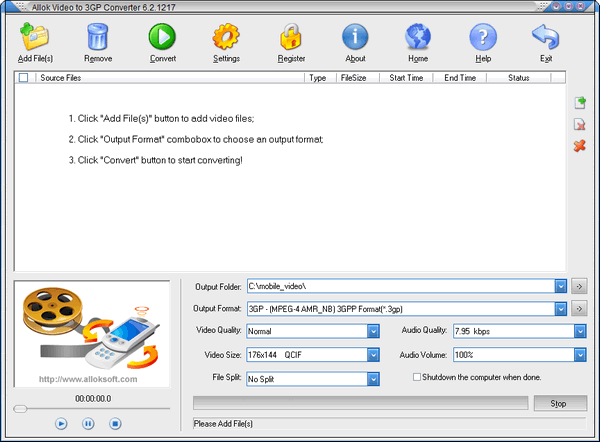Play the preview video
The height and width of the screenshot is (442, 600).
point(61,424)
